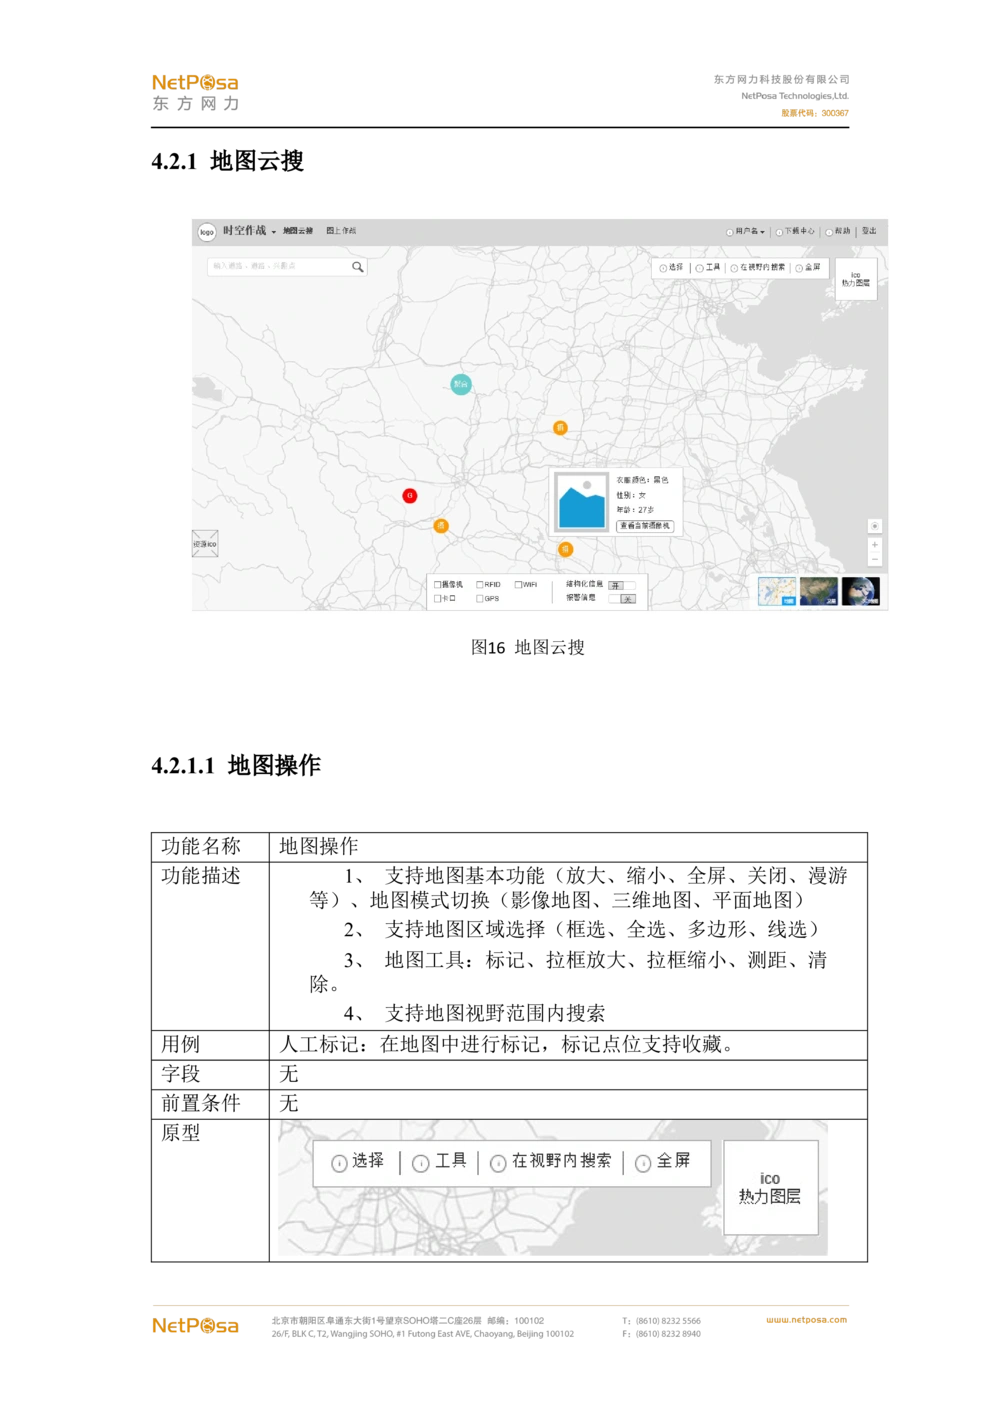Click the zoom-in plus control on map
This screenshot has height=1415, width=1000.
click(x=873, y=545)
